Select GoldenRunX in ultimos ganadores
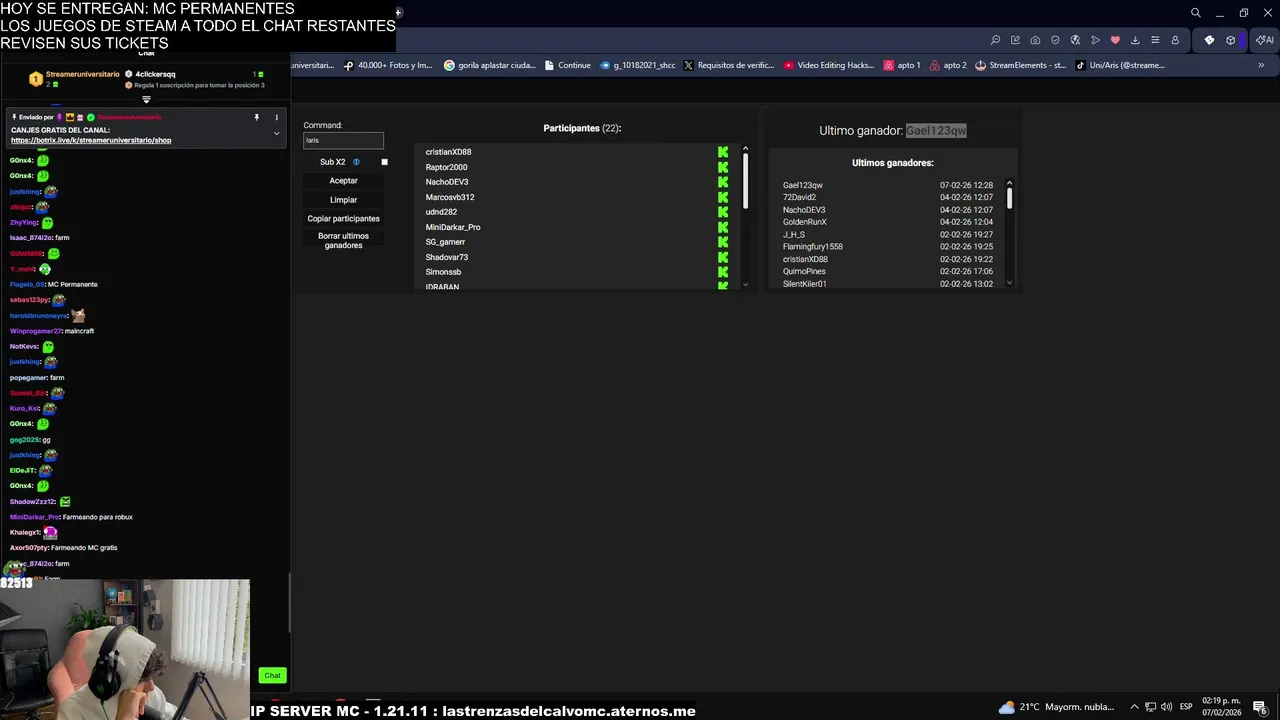Image resolution: width=1280 pixels, height=720 pixels. (x=805, y=222)
